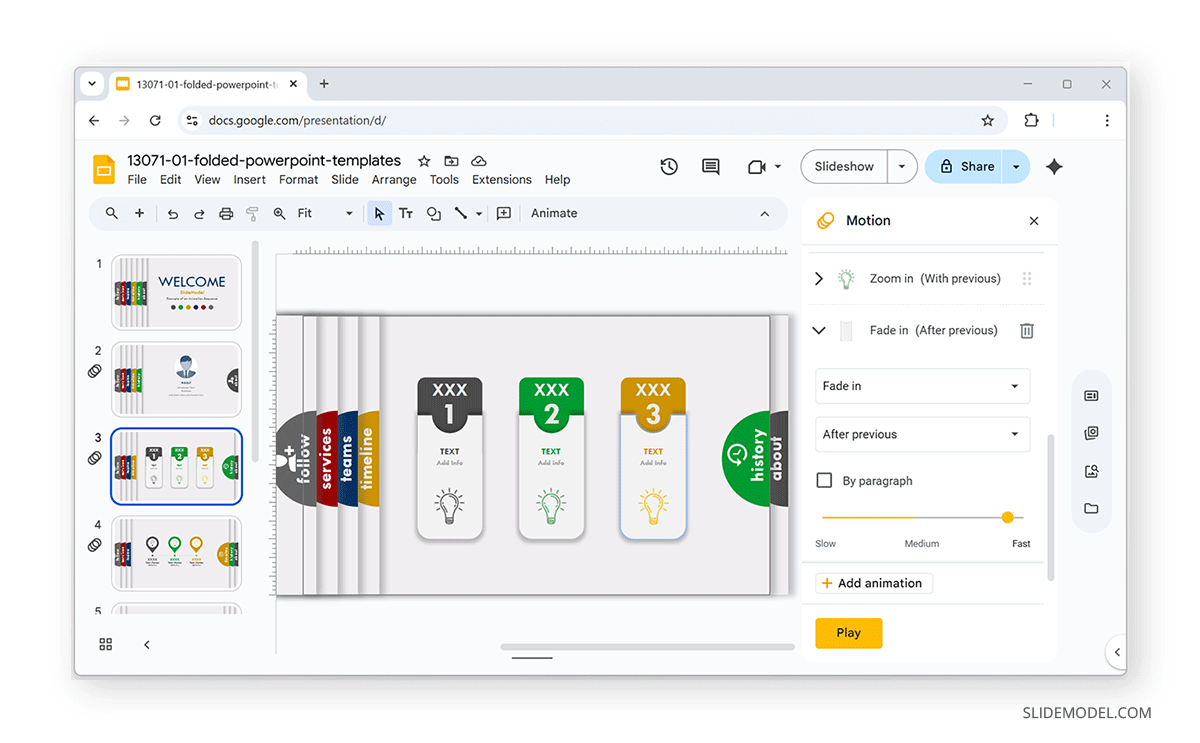Screen dimensions: 1200x743
Task: Activate the Paint format tool
Action: (x=252, y=213)
